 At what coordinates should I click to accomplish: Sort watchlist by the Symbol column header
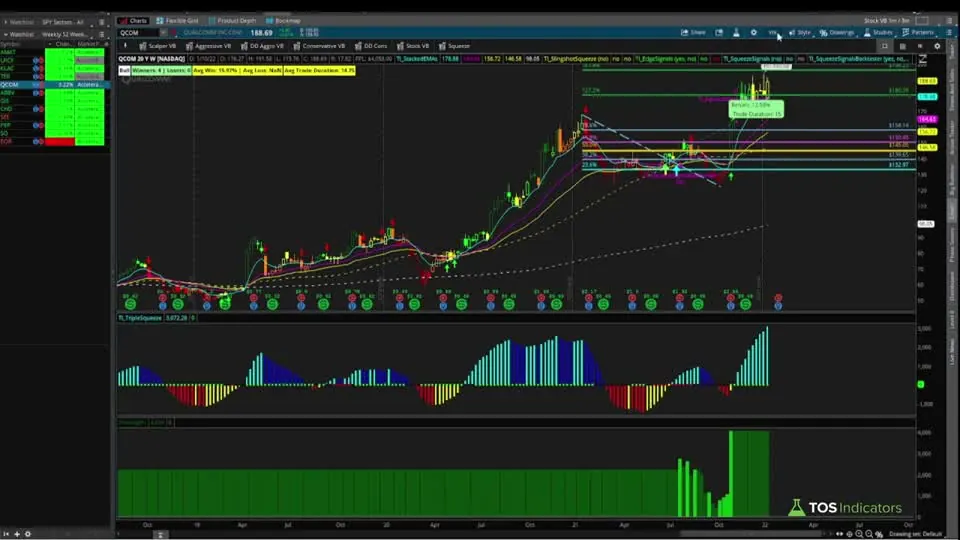pos(12,44)
